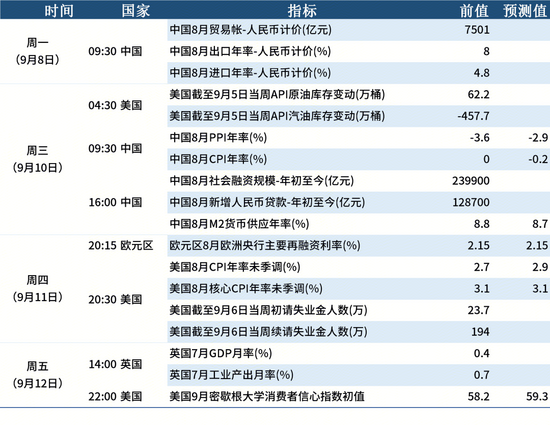Select the 中国8月贸易帐-人民币计价 row

pos(358,30)
